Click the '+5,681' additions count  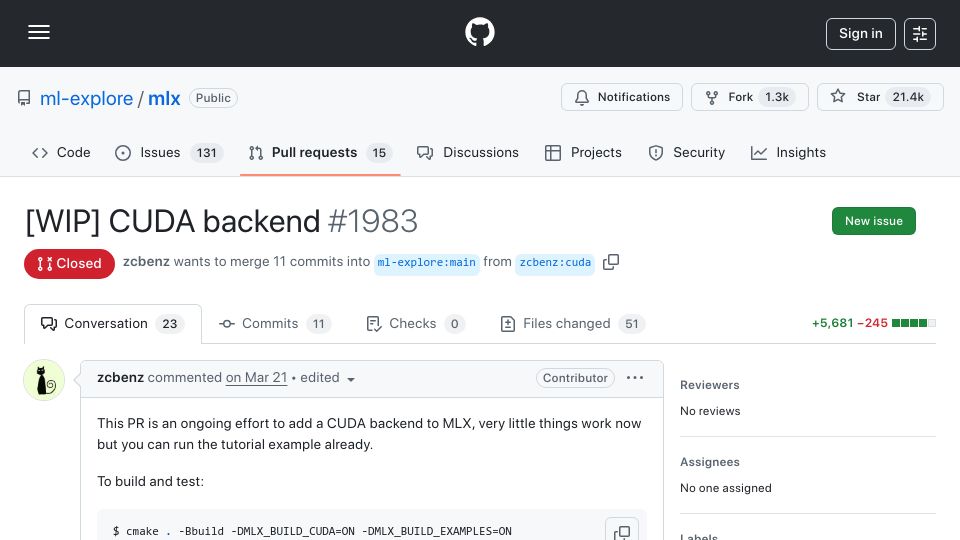pyautogui.click(x=832, y=323)
